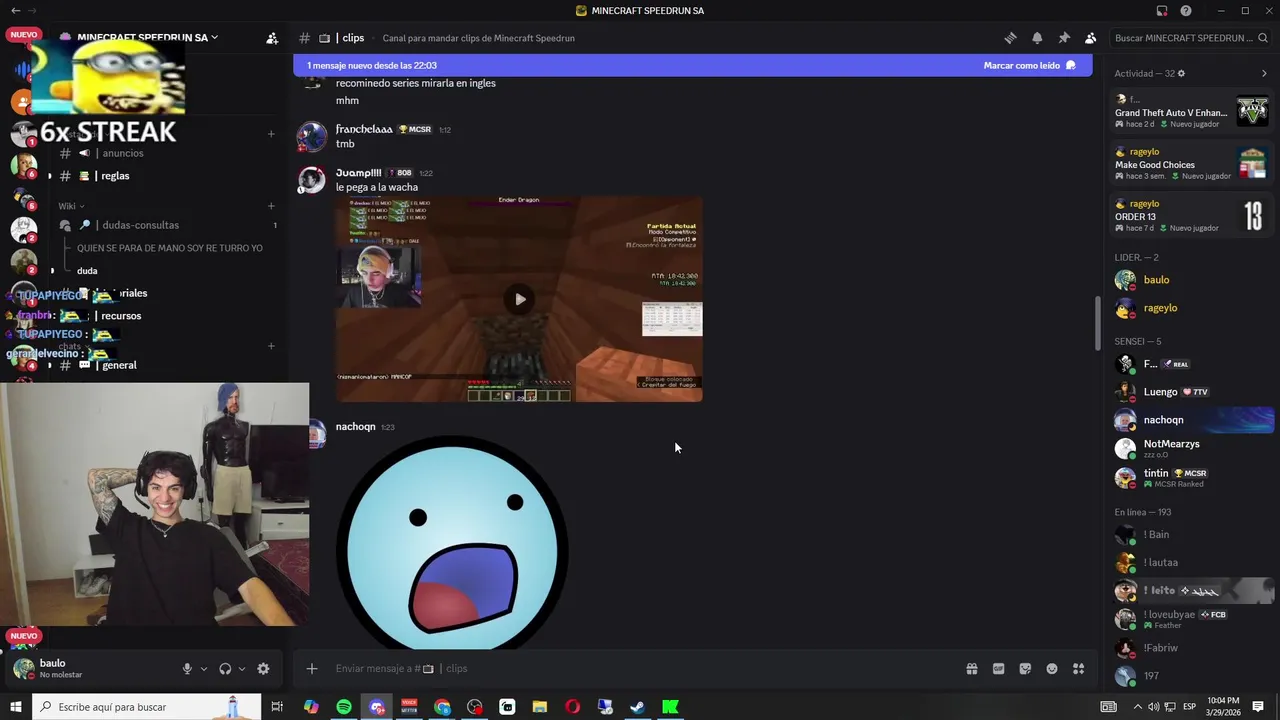This screenshot has width=1280, height=720.
Task: Deafen with the headphones icon
Action: click(x=225, y=669)
